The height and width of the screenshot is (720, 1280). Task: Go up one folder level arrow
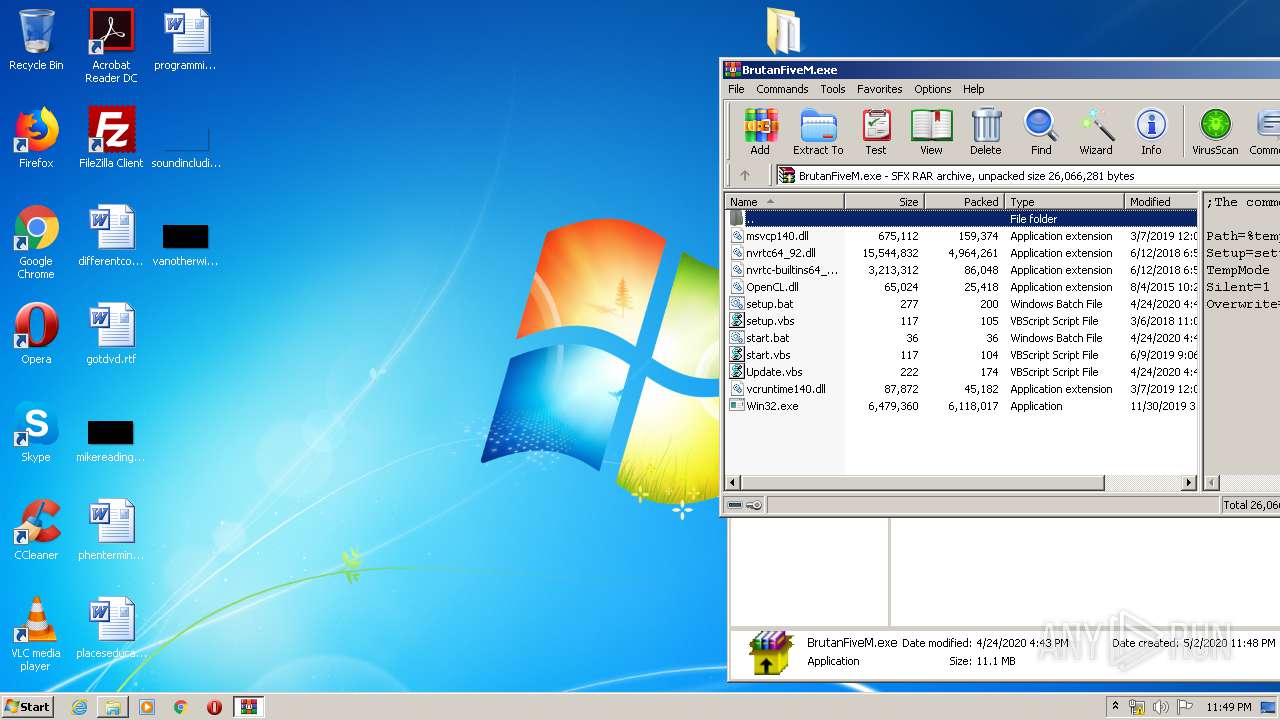pos(744,175)
